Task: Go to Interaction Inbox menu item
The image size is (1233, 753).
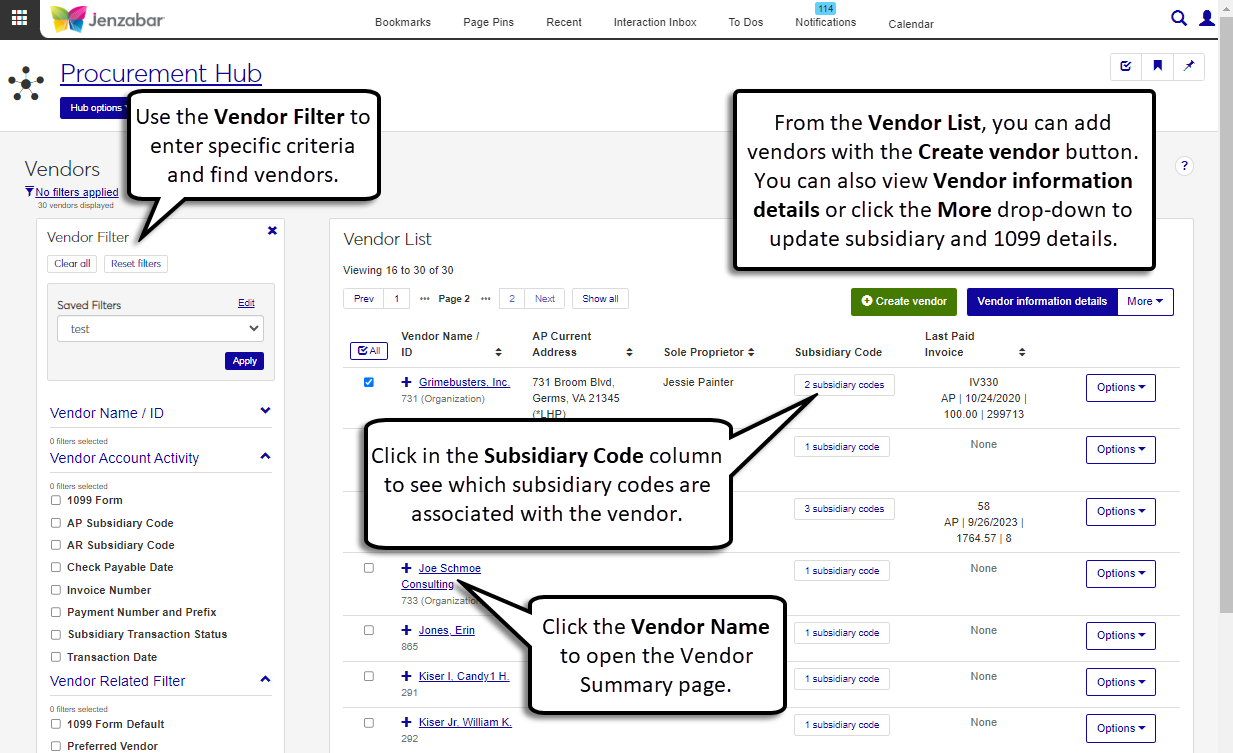Action: [655, 22]
